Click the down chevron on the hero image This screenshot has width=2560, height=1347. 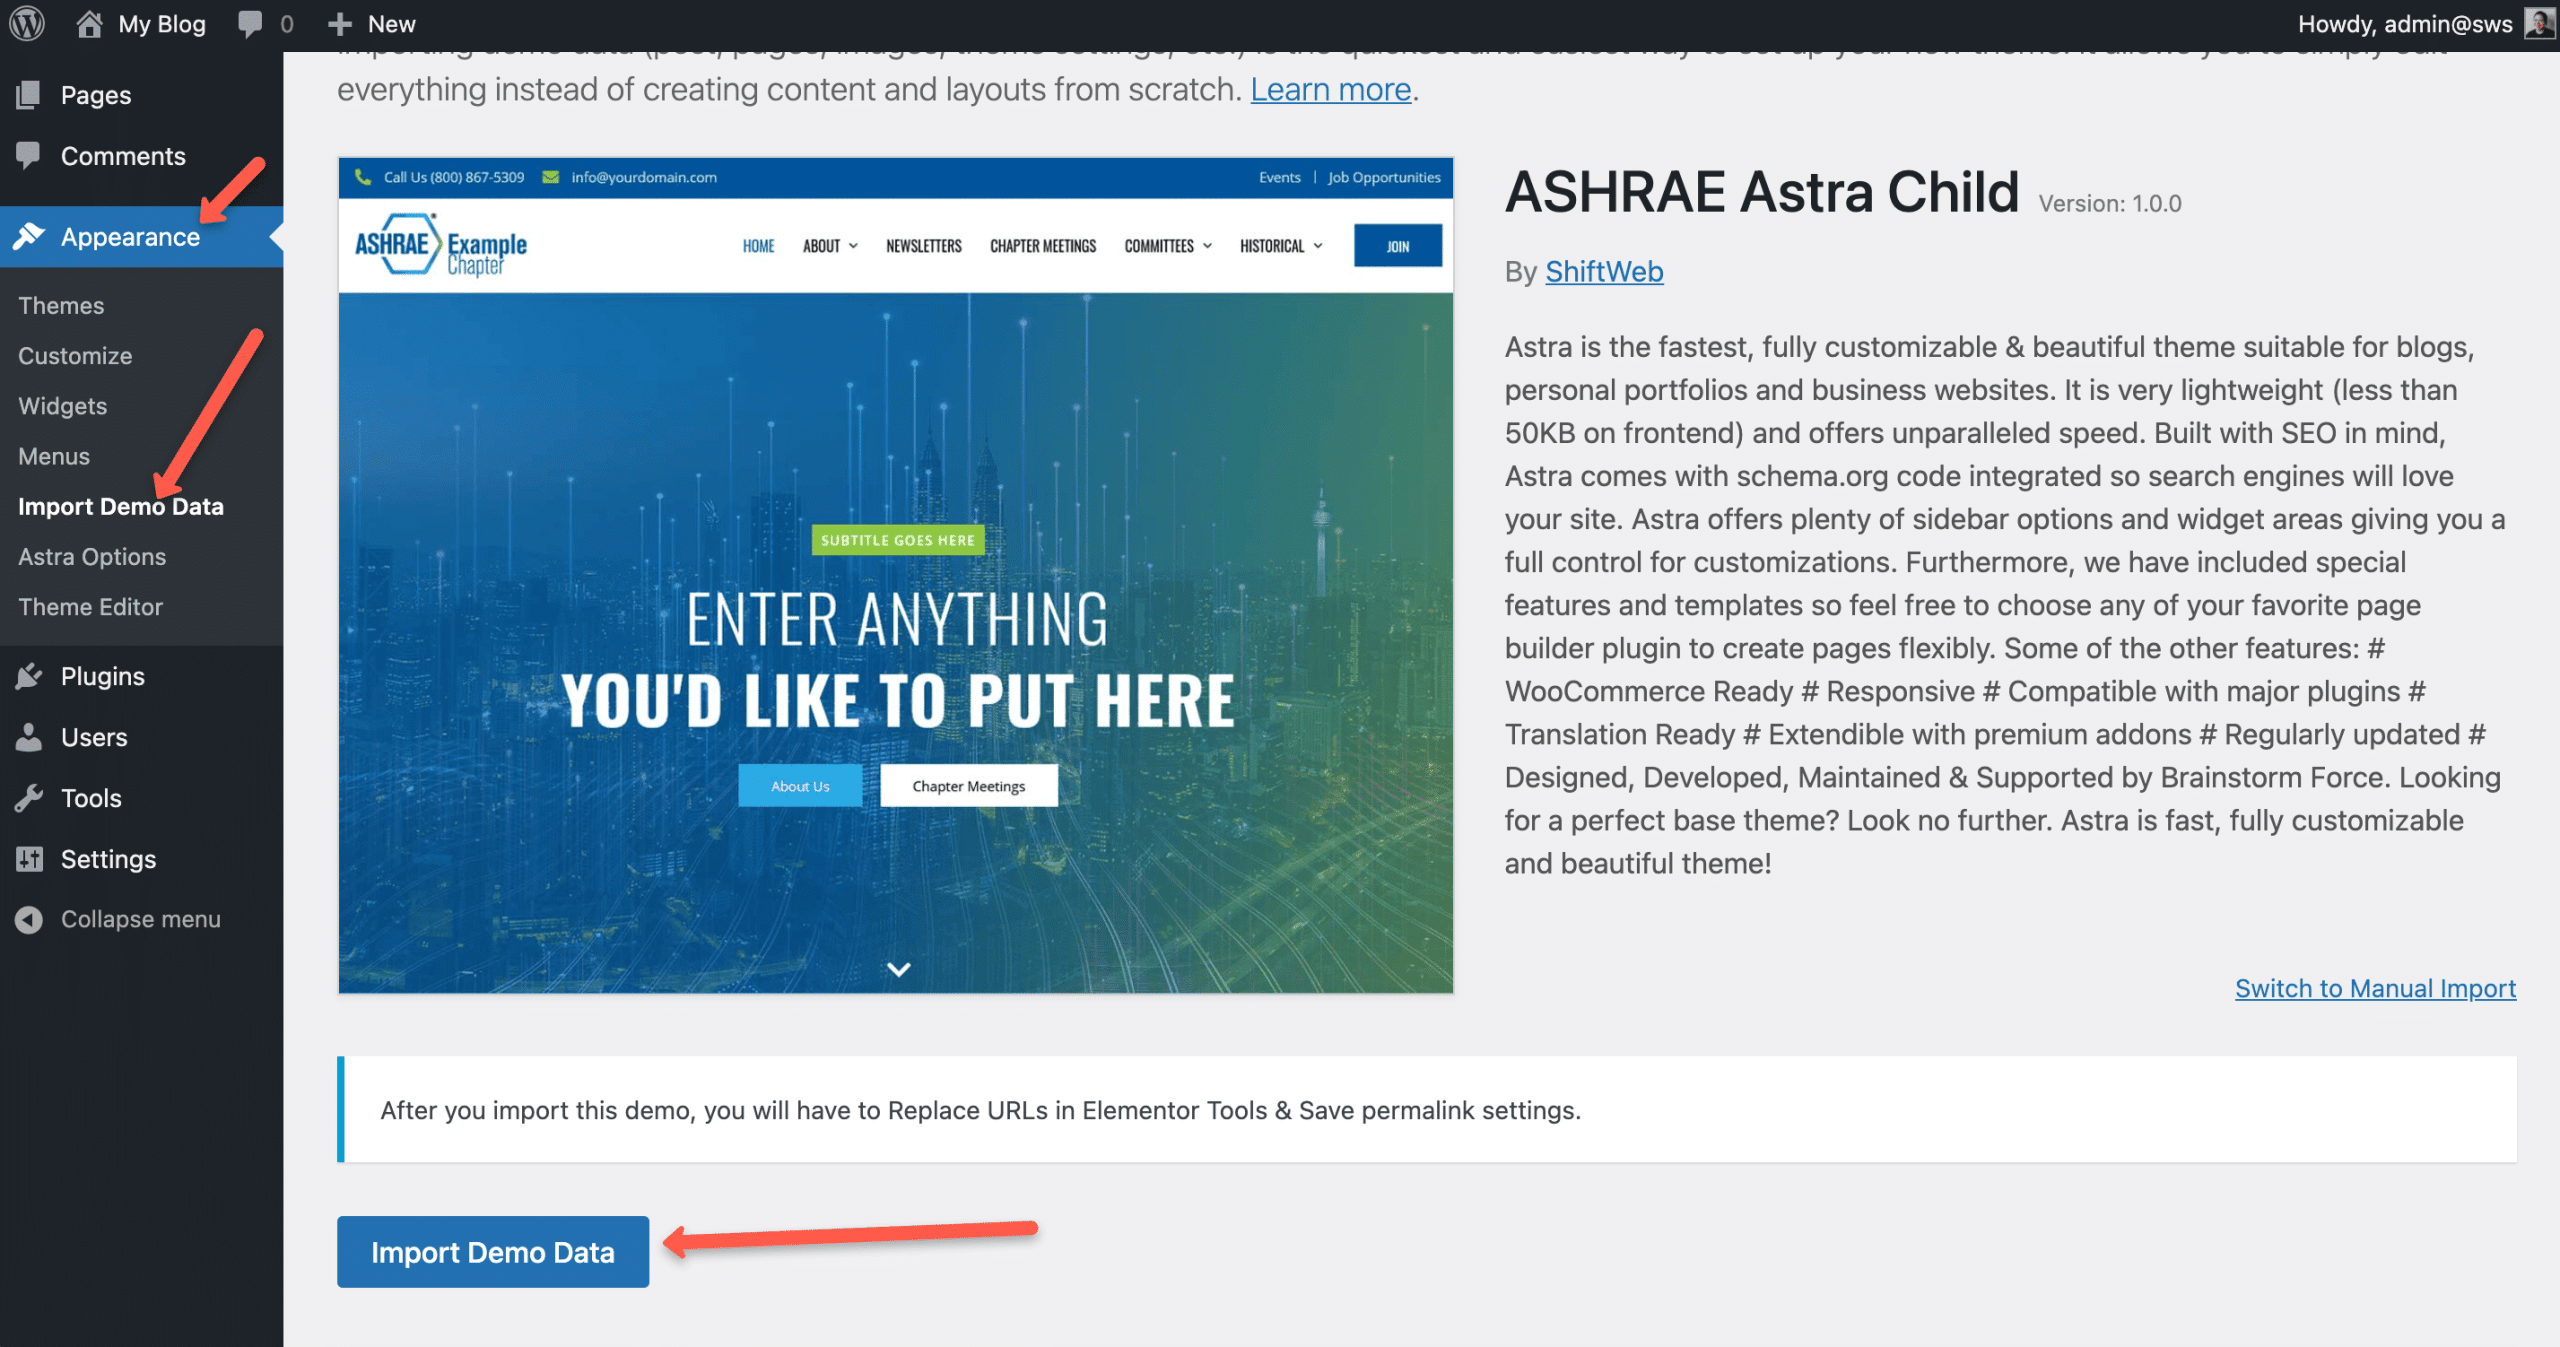coord(898,969)
